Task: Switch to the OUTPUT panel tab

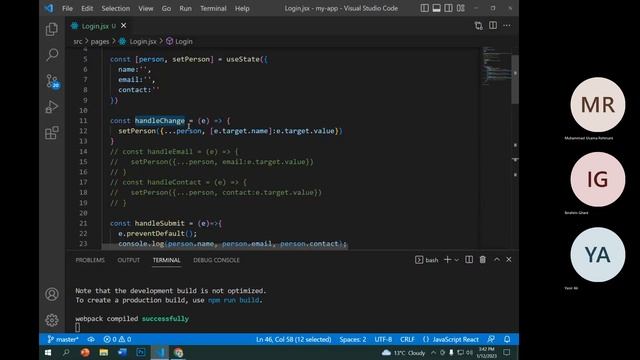Action: click(x=129, y=260)
